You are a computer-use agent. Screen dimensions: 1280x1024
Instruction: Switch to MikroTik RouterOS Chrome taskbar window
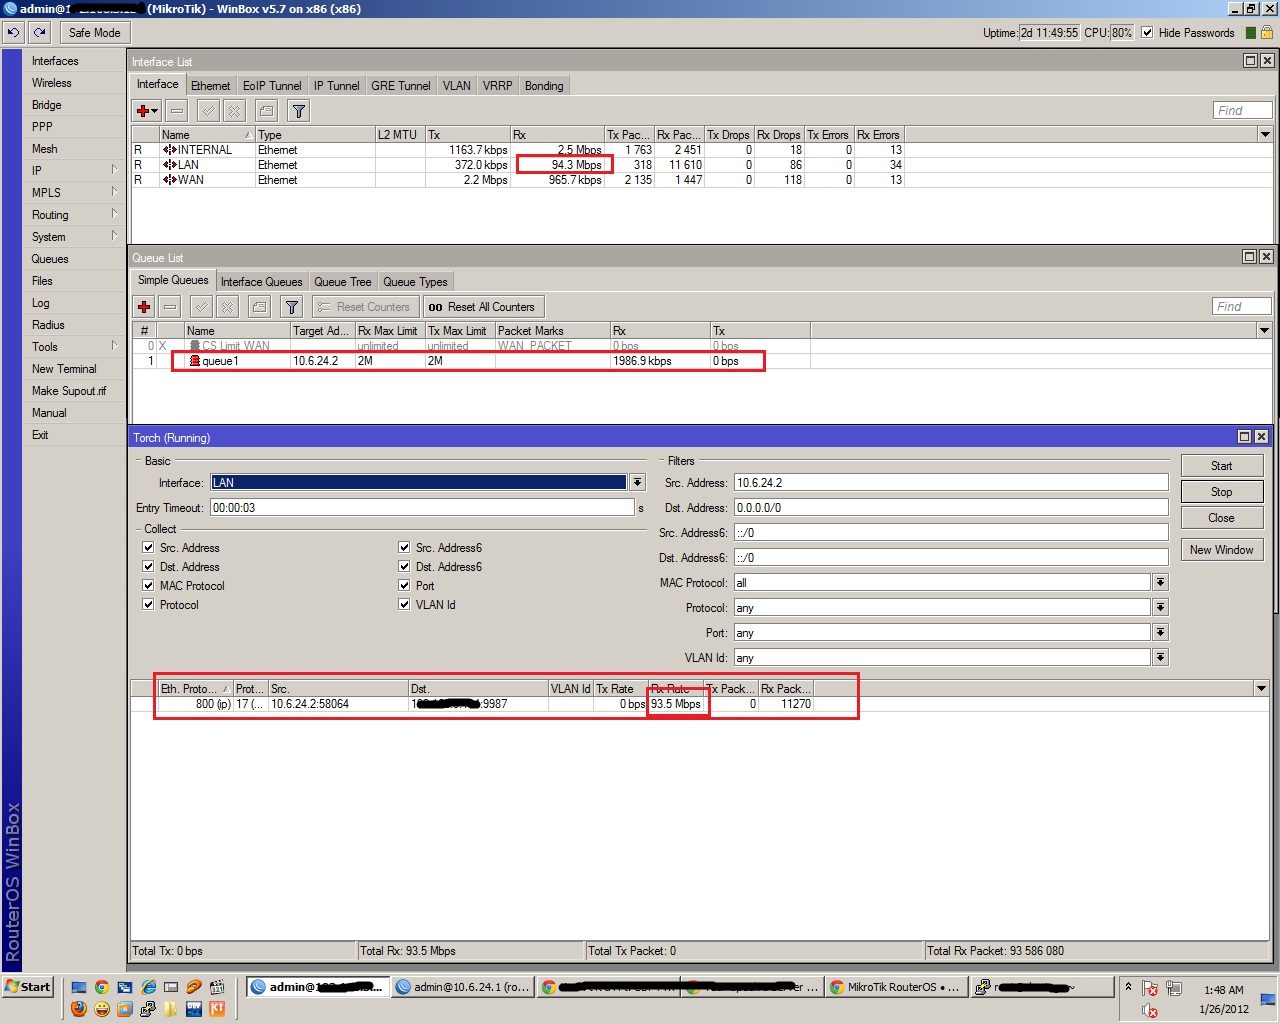[x=895, y=987]
